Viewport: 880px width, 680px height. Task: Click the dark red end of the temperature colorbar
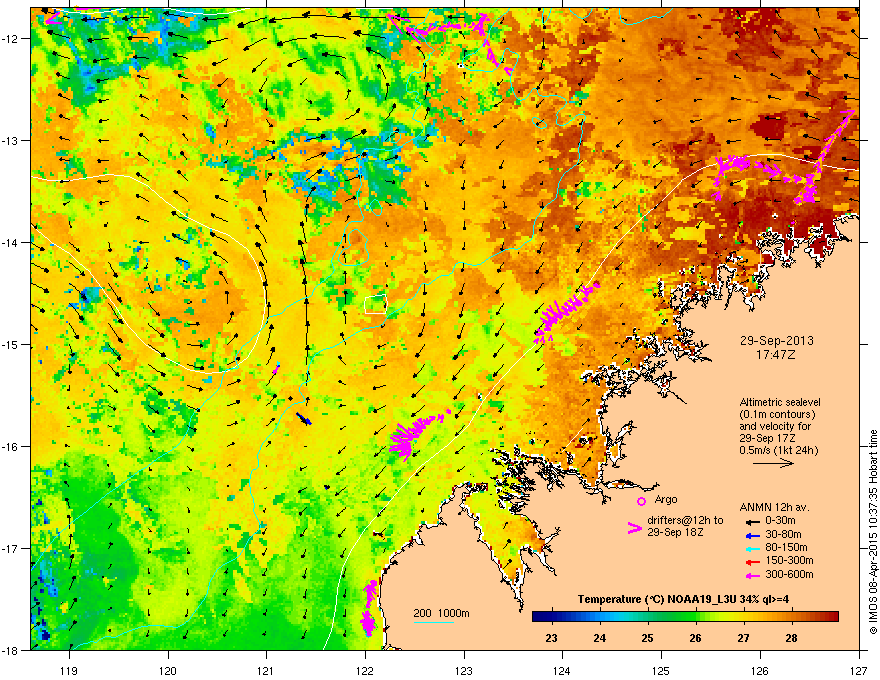[831, 617]
